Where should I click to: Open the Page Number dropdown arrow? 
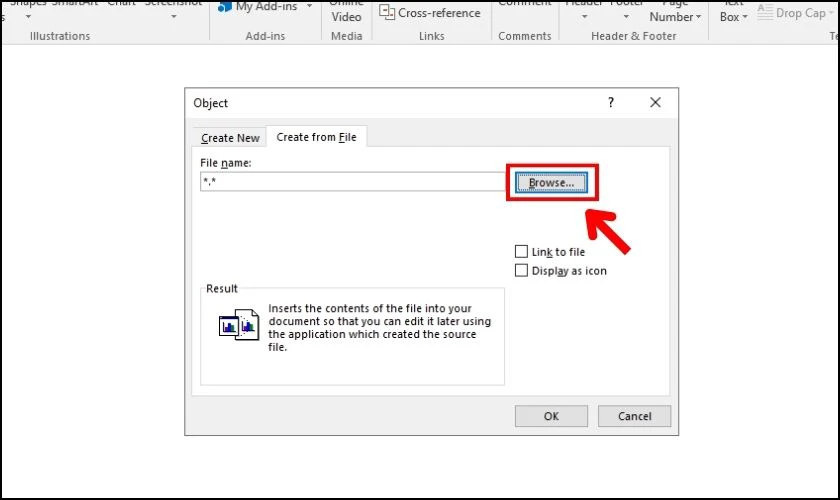698,17
